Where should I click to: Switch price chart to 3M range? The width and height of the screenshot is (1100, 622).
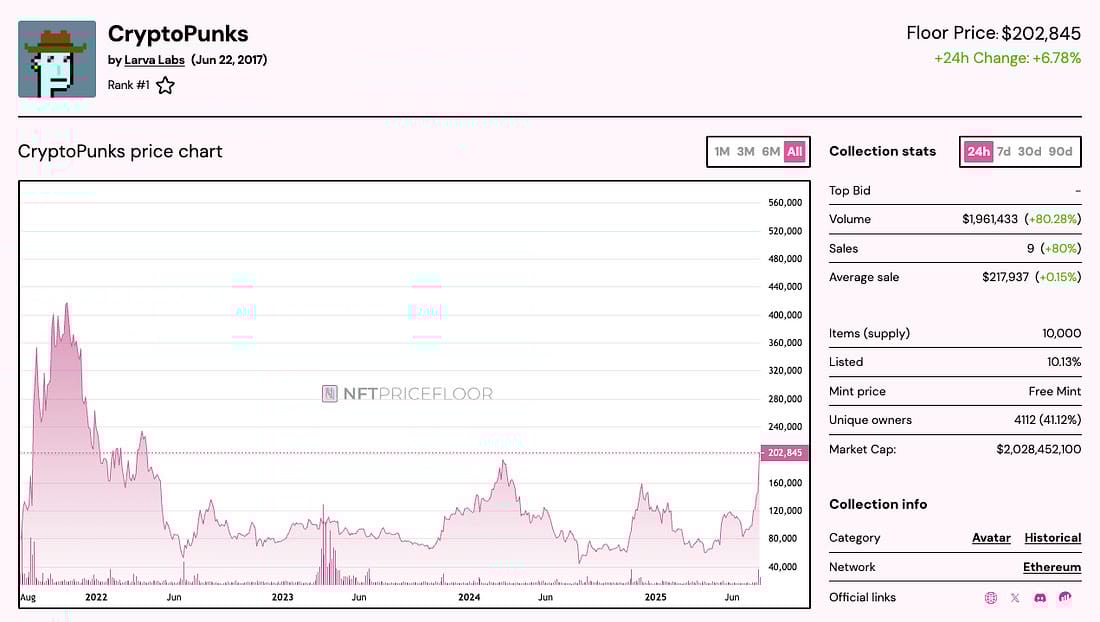746,151
